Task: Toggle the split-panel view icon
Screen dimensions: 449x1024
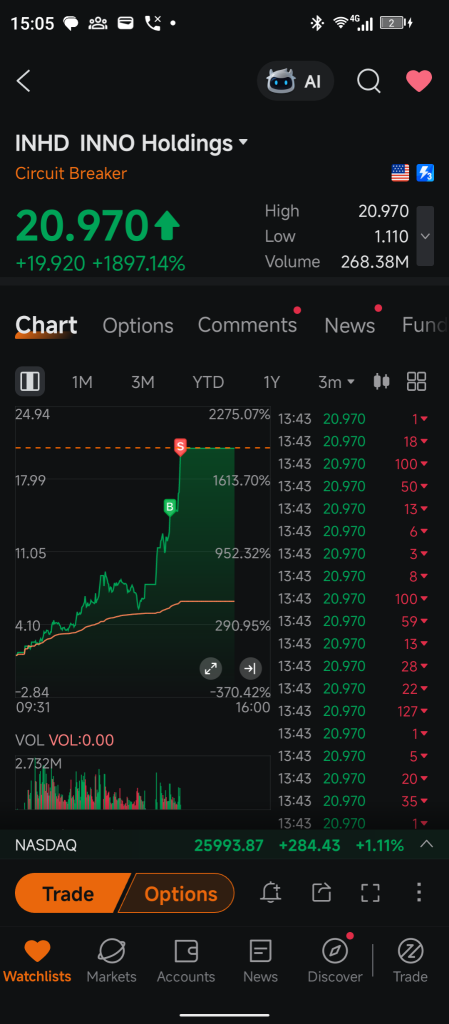Action: pyautogui.click(x=30, y=381)
